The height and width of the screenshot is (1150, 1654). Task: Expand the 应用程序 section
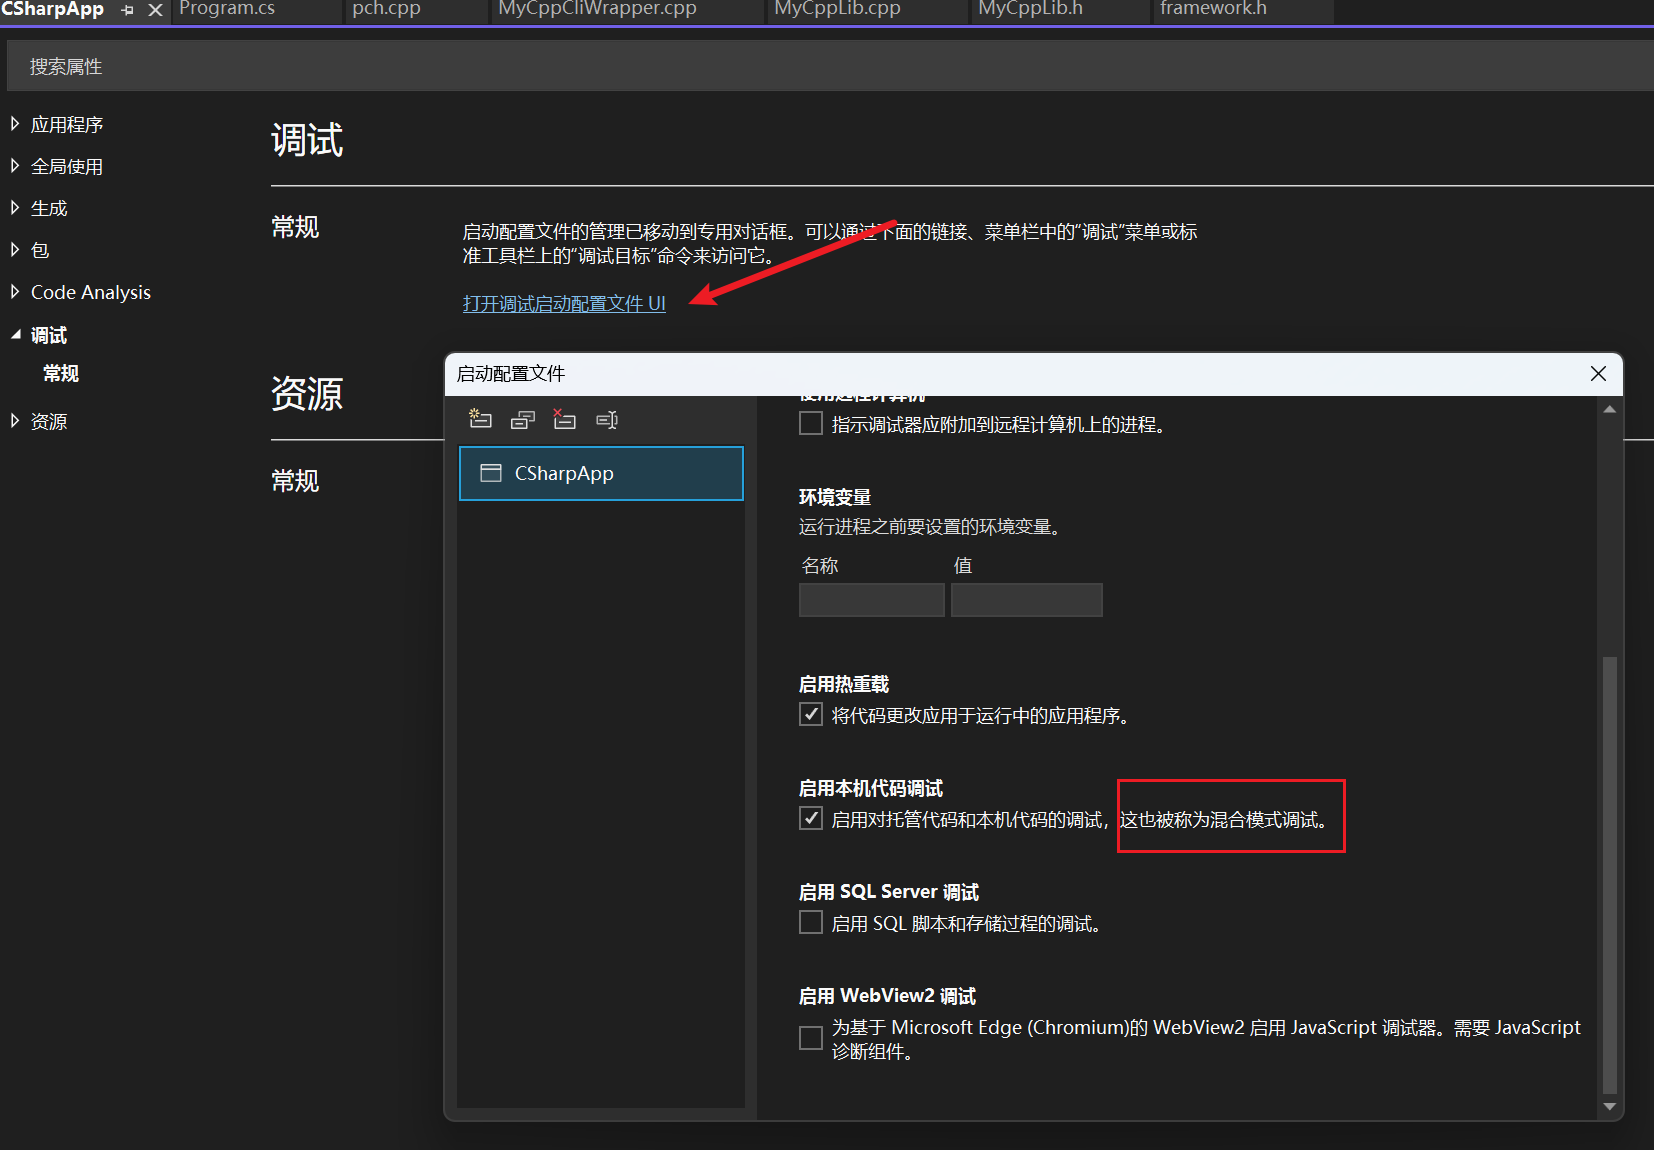tap(15, 124)
